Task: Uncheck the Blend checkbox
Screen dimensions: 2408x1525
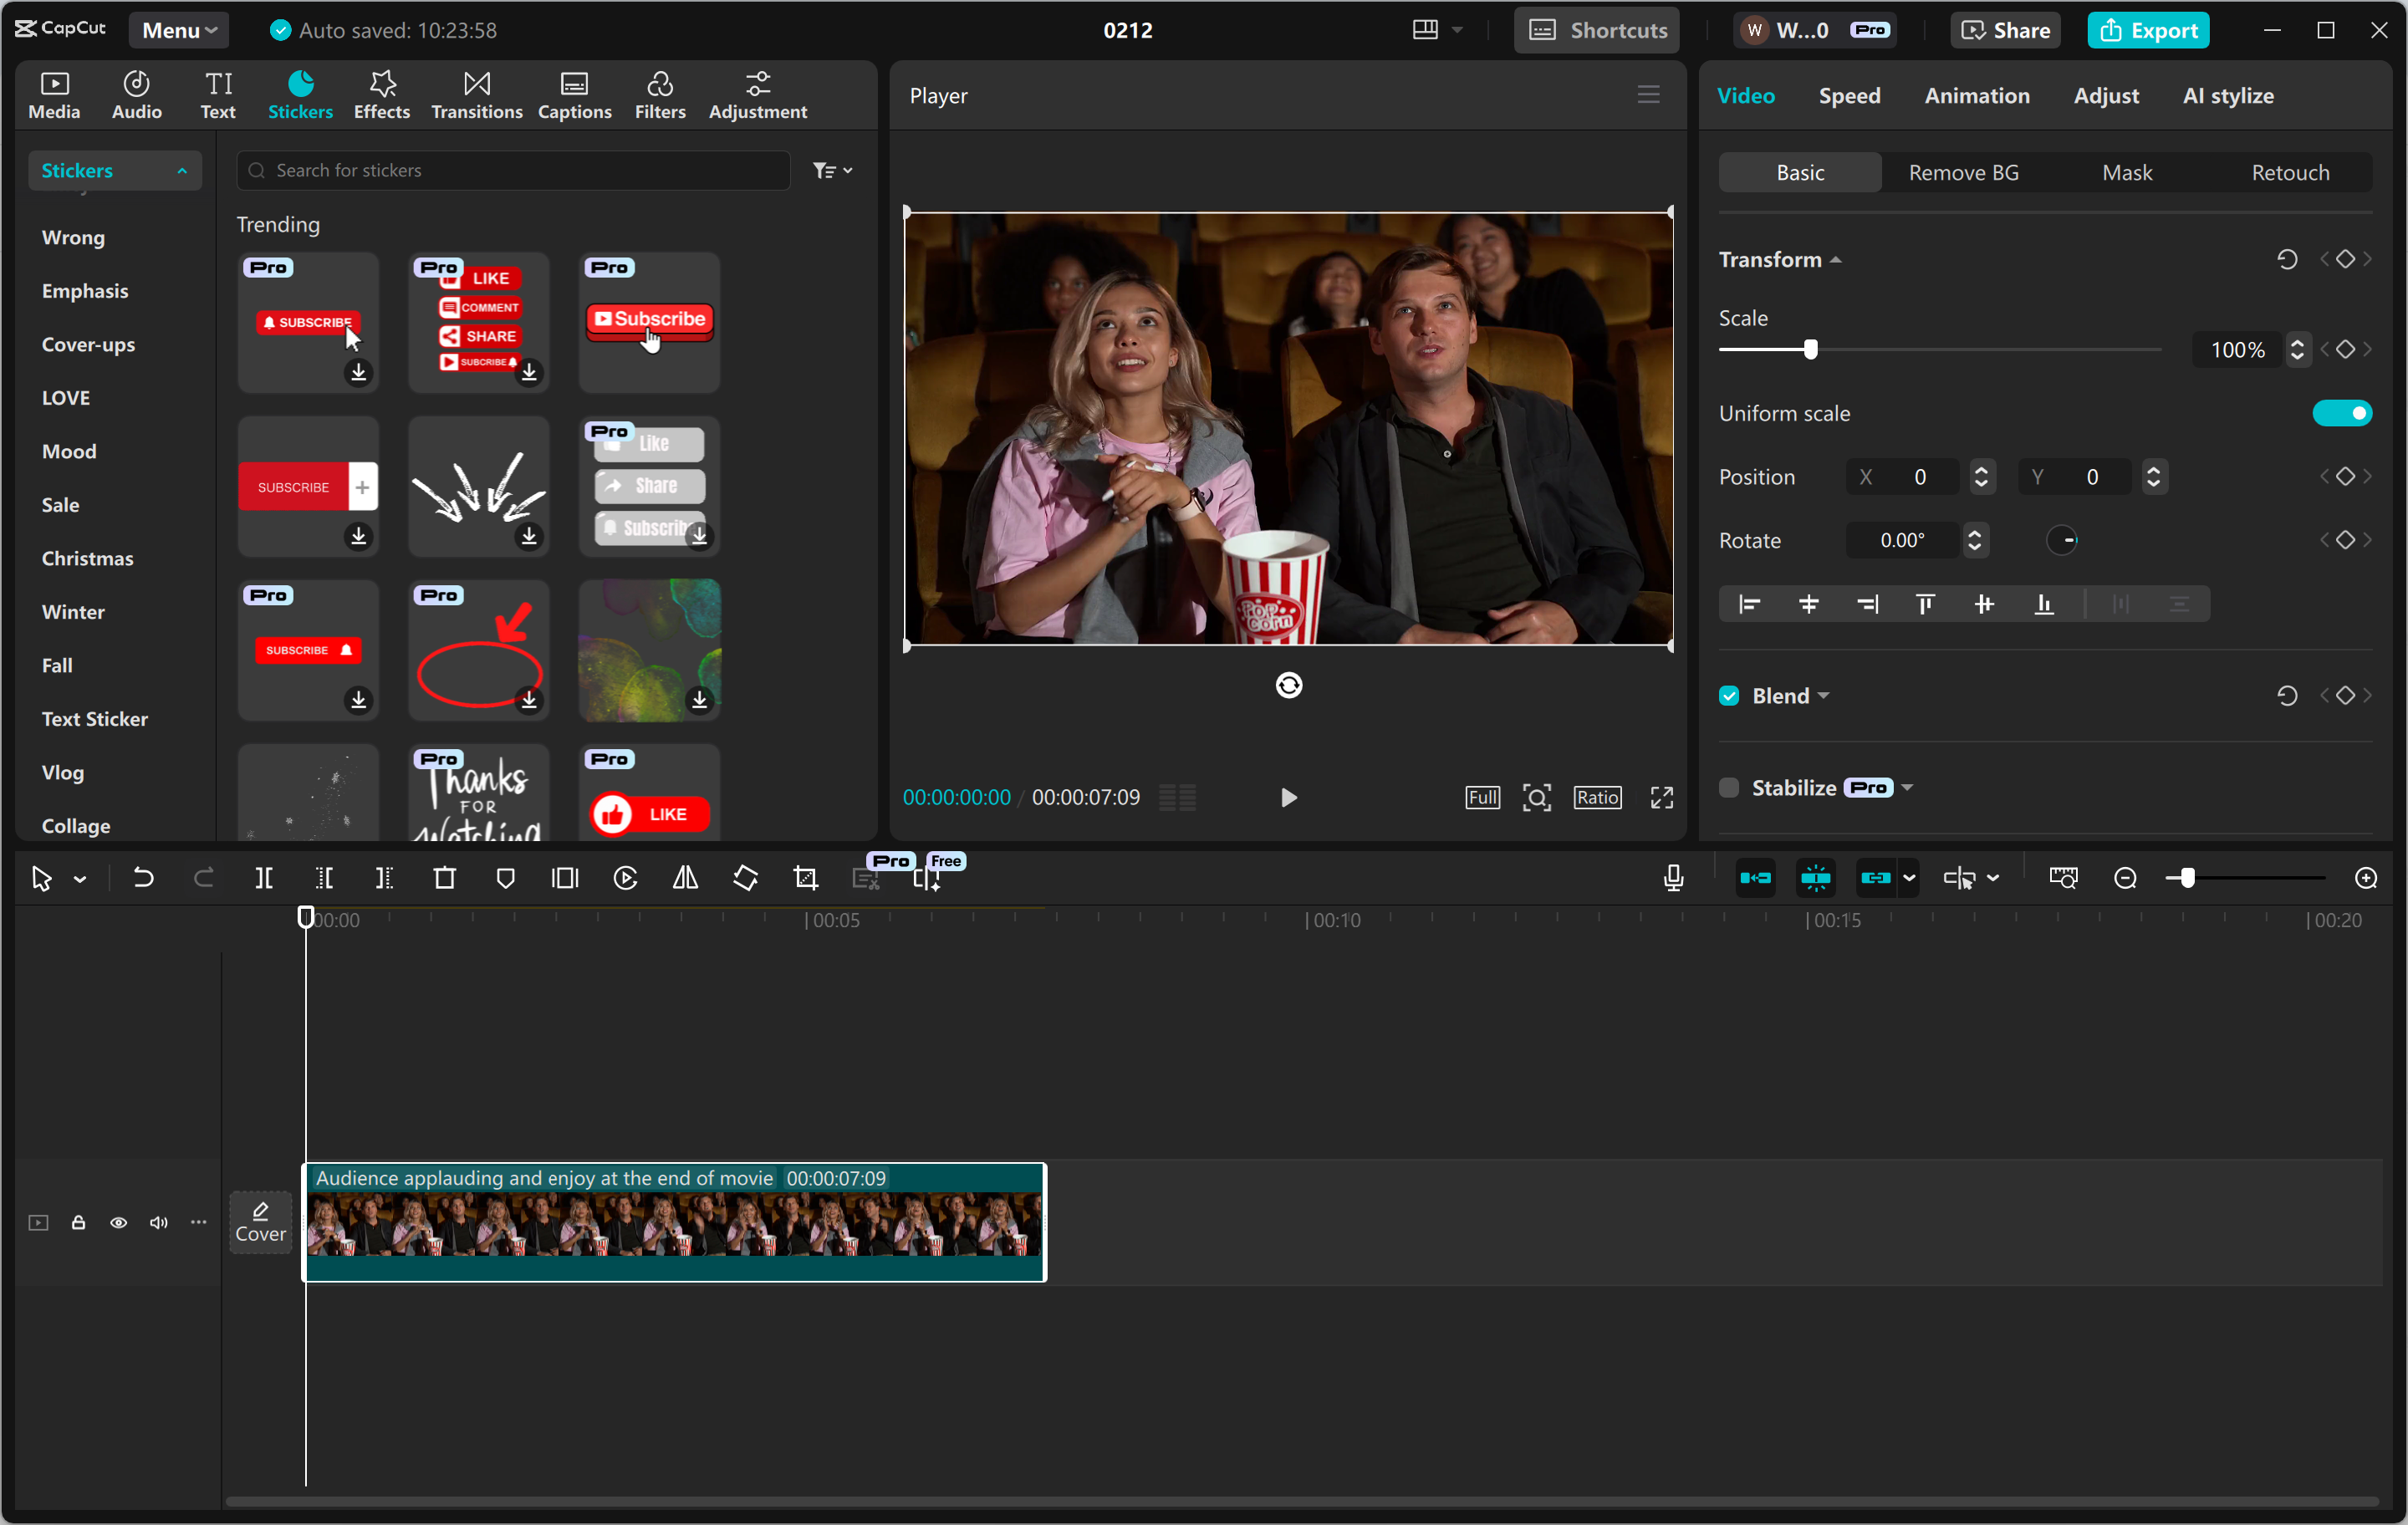Action: click(1729, 696)
